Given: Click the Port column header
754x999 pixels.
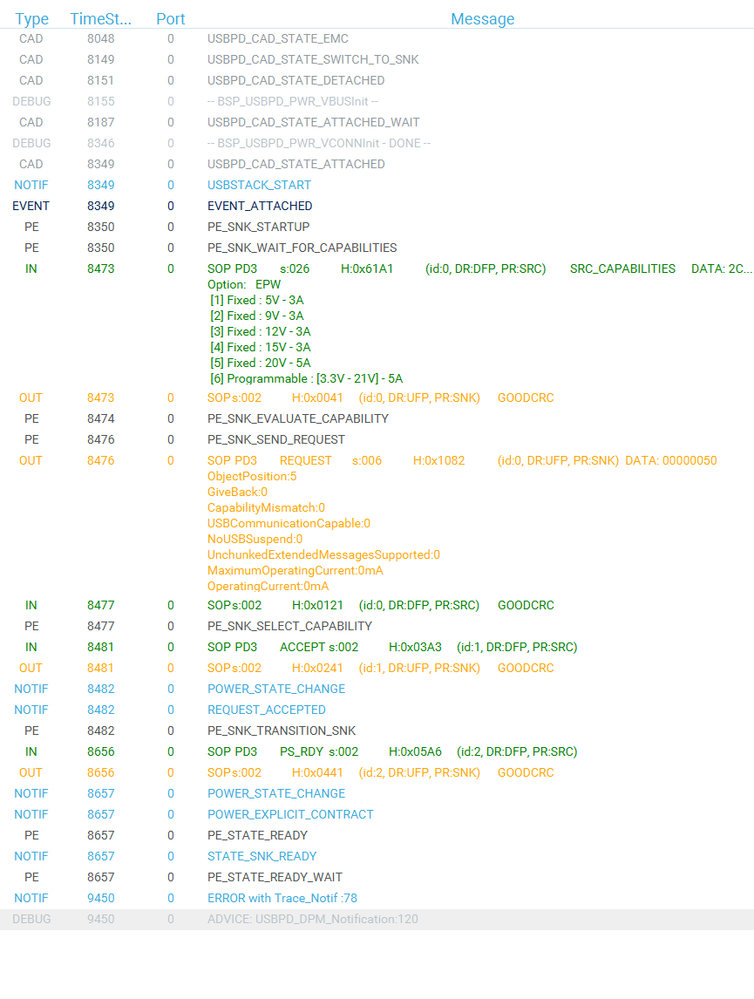Looking at the screenshot, I should click(170, 19).
